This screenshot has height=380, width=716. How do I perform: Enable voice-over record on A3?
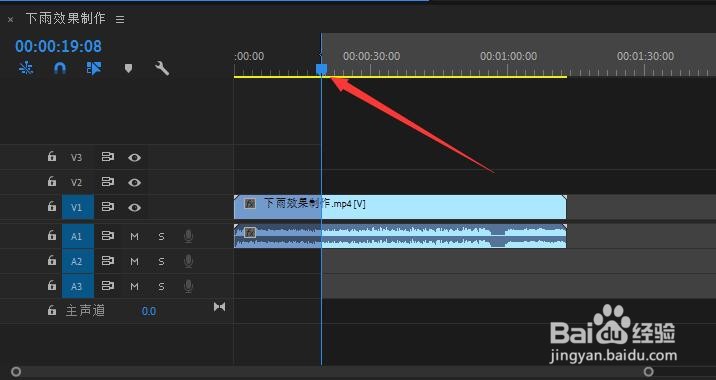coord(188,286)
